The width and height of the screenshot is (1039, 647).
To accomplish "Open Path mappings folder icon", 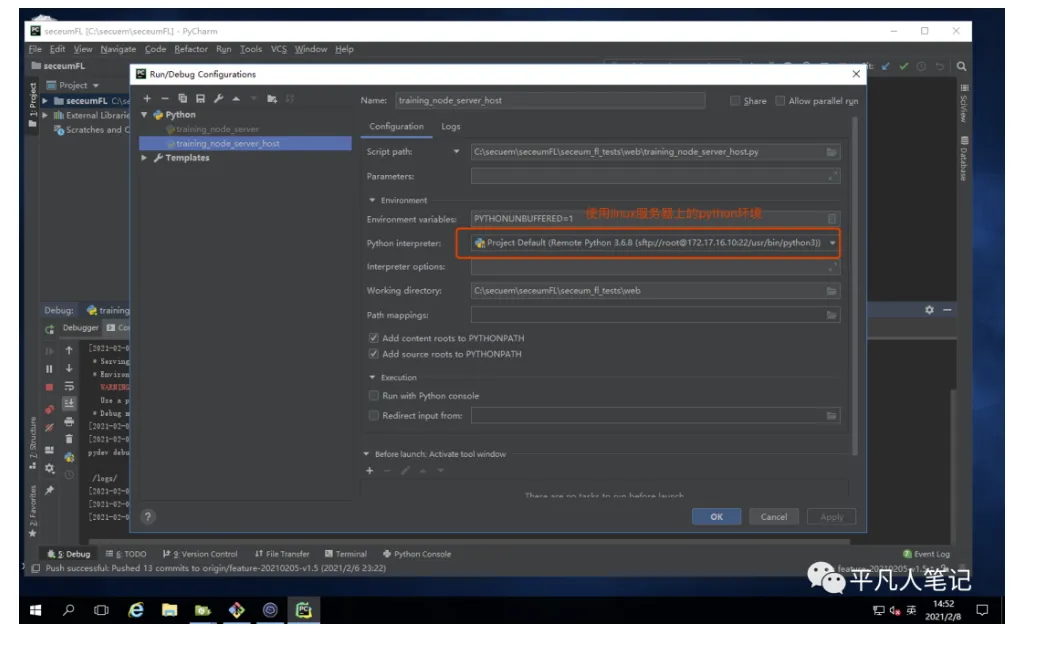I will click(x=832, y=316).
